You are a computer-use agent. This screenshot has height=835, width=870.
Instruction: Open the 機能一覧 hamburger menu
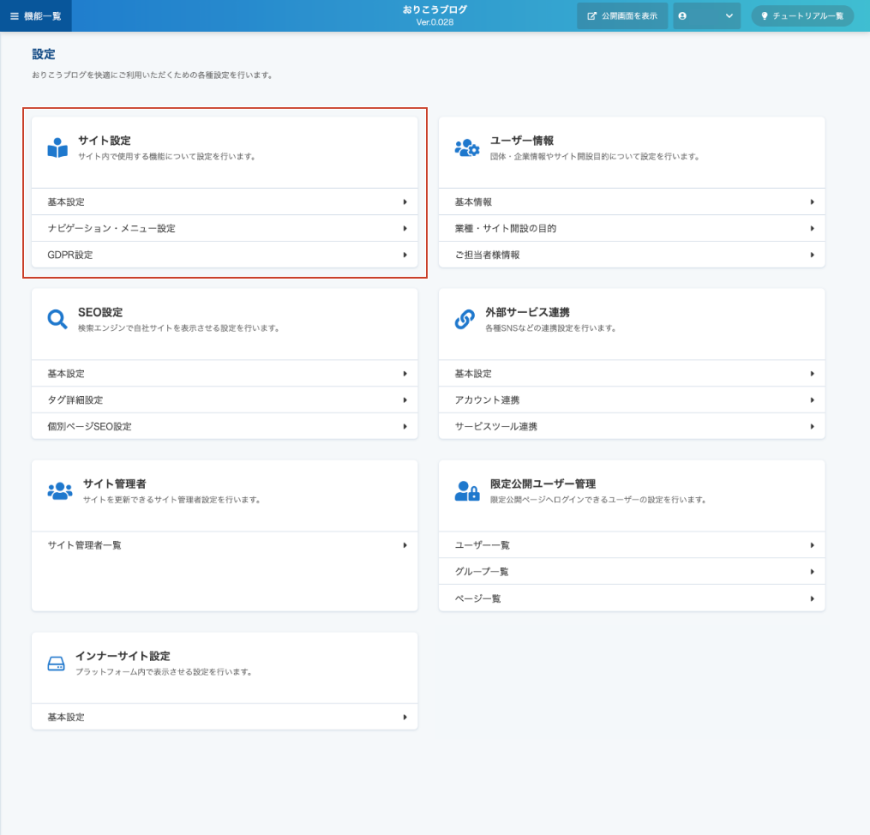[36, 16]
